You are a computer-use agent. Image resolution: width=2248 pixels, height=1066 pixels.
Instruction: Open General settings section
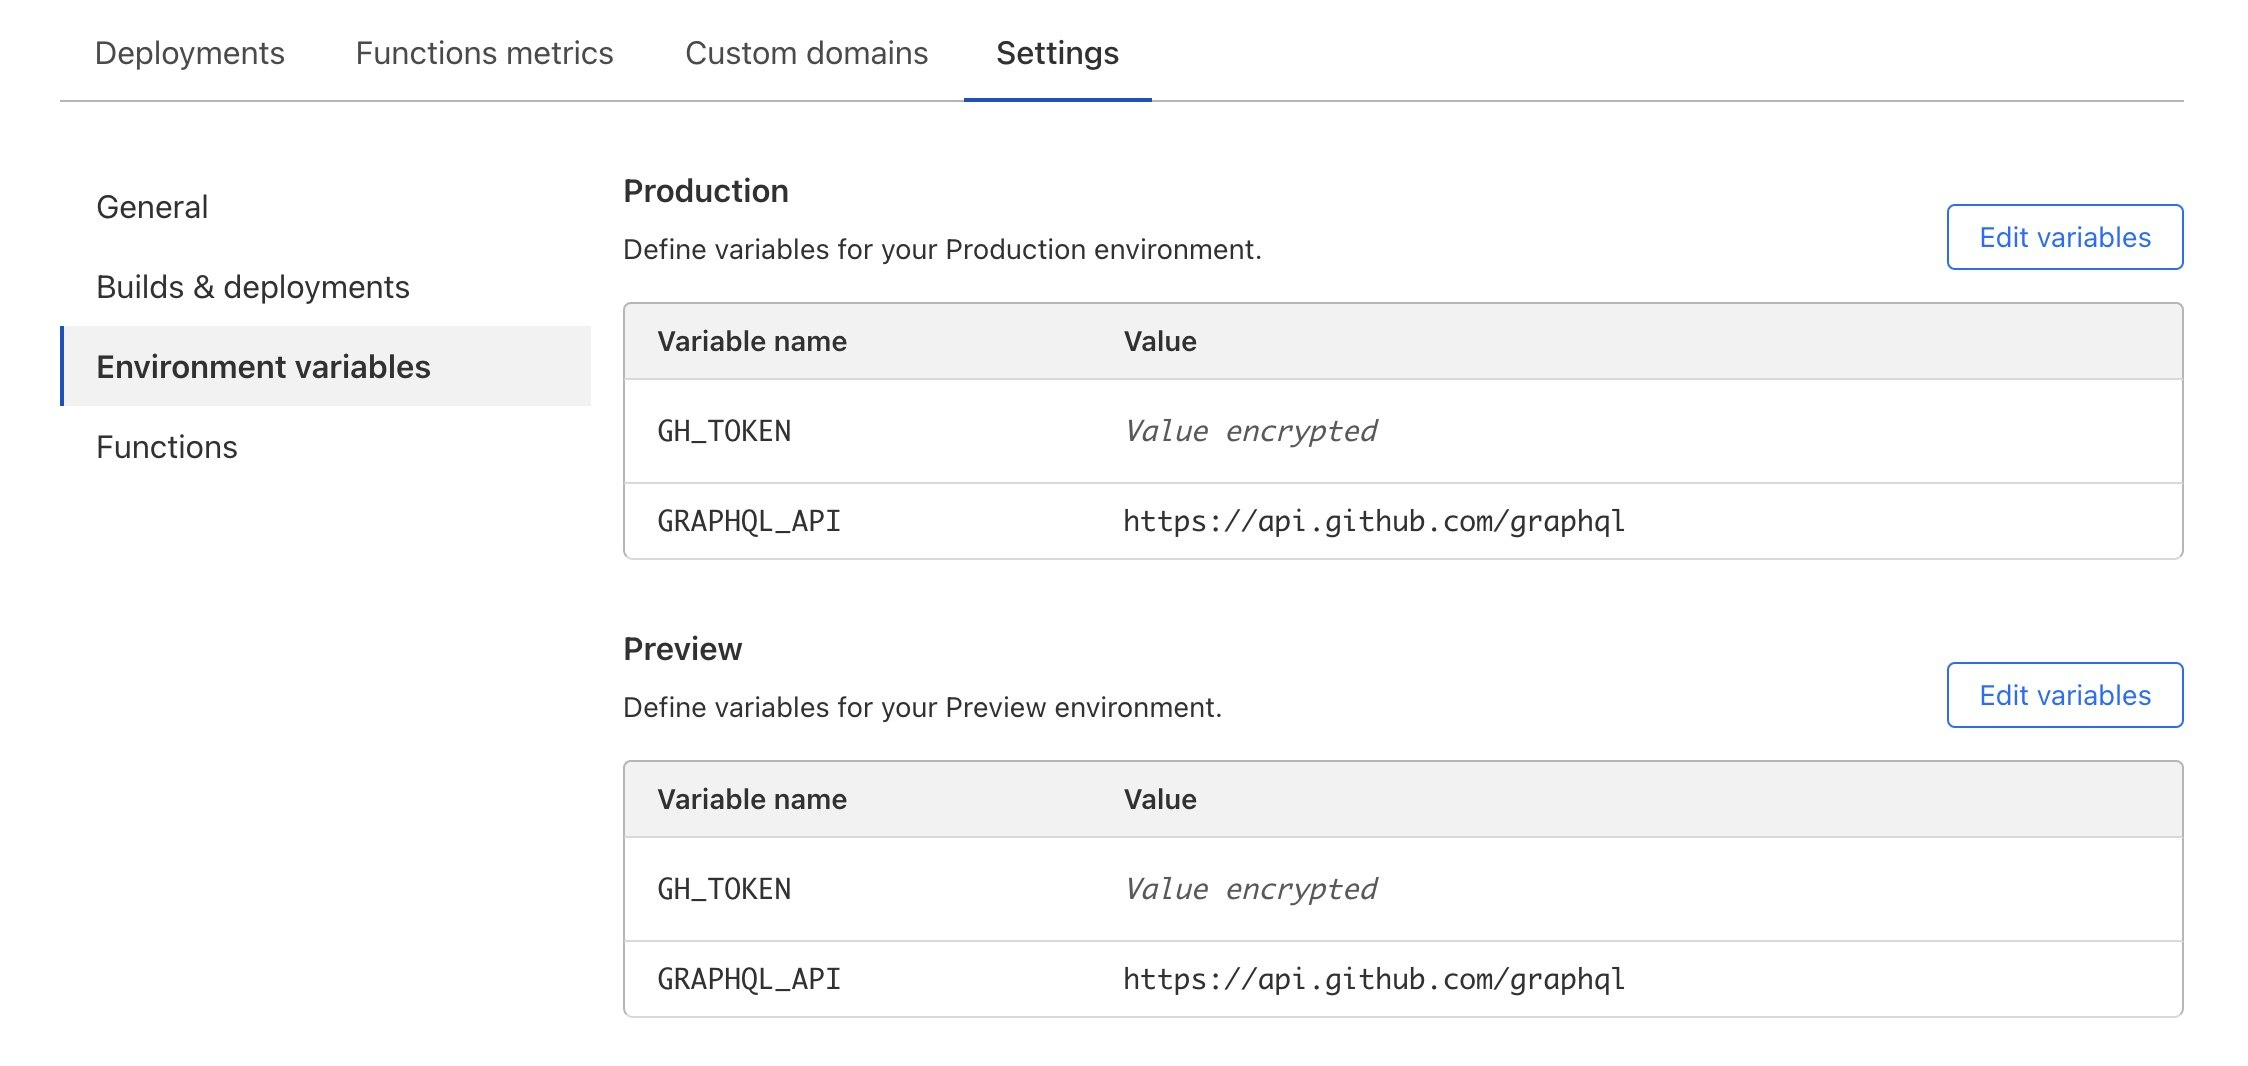pyautogui.click(x=152, y=207)
